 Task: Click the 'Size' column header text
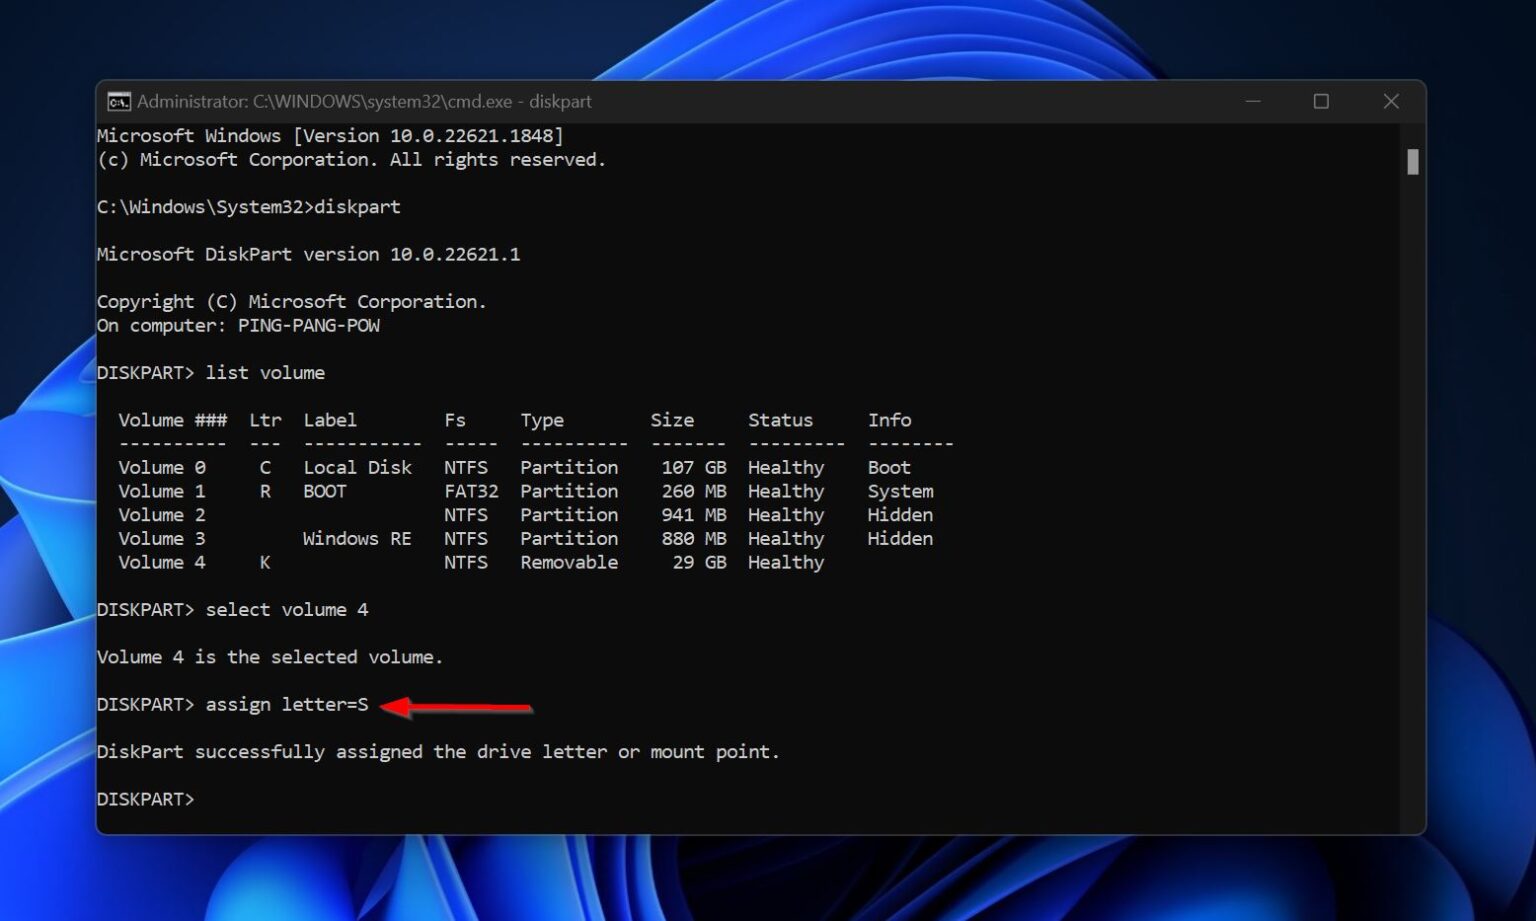point(671,421)
